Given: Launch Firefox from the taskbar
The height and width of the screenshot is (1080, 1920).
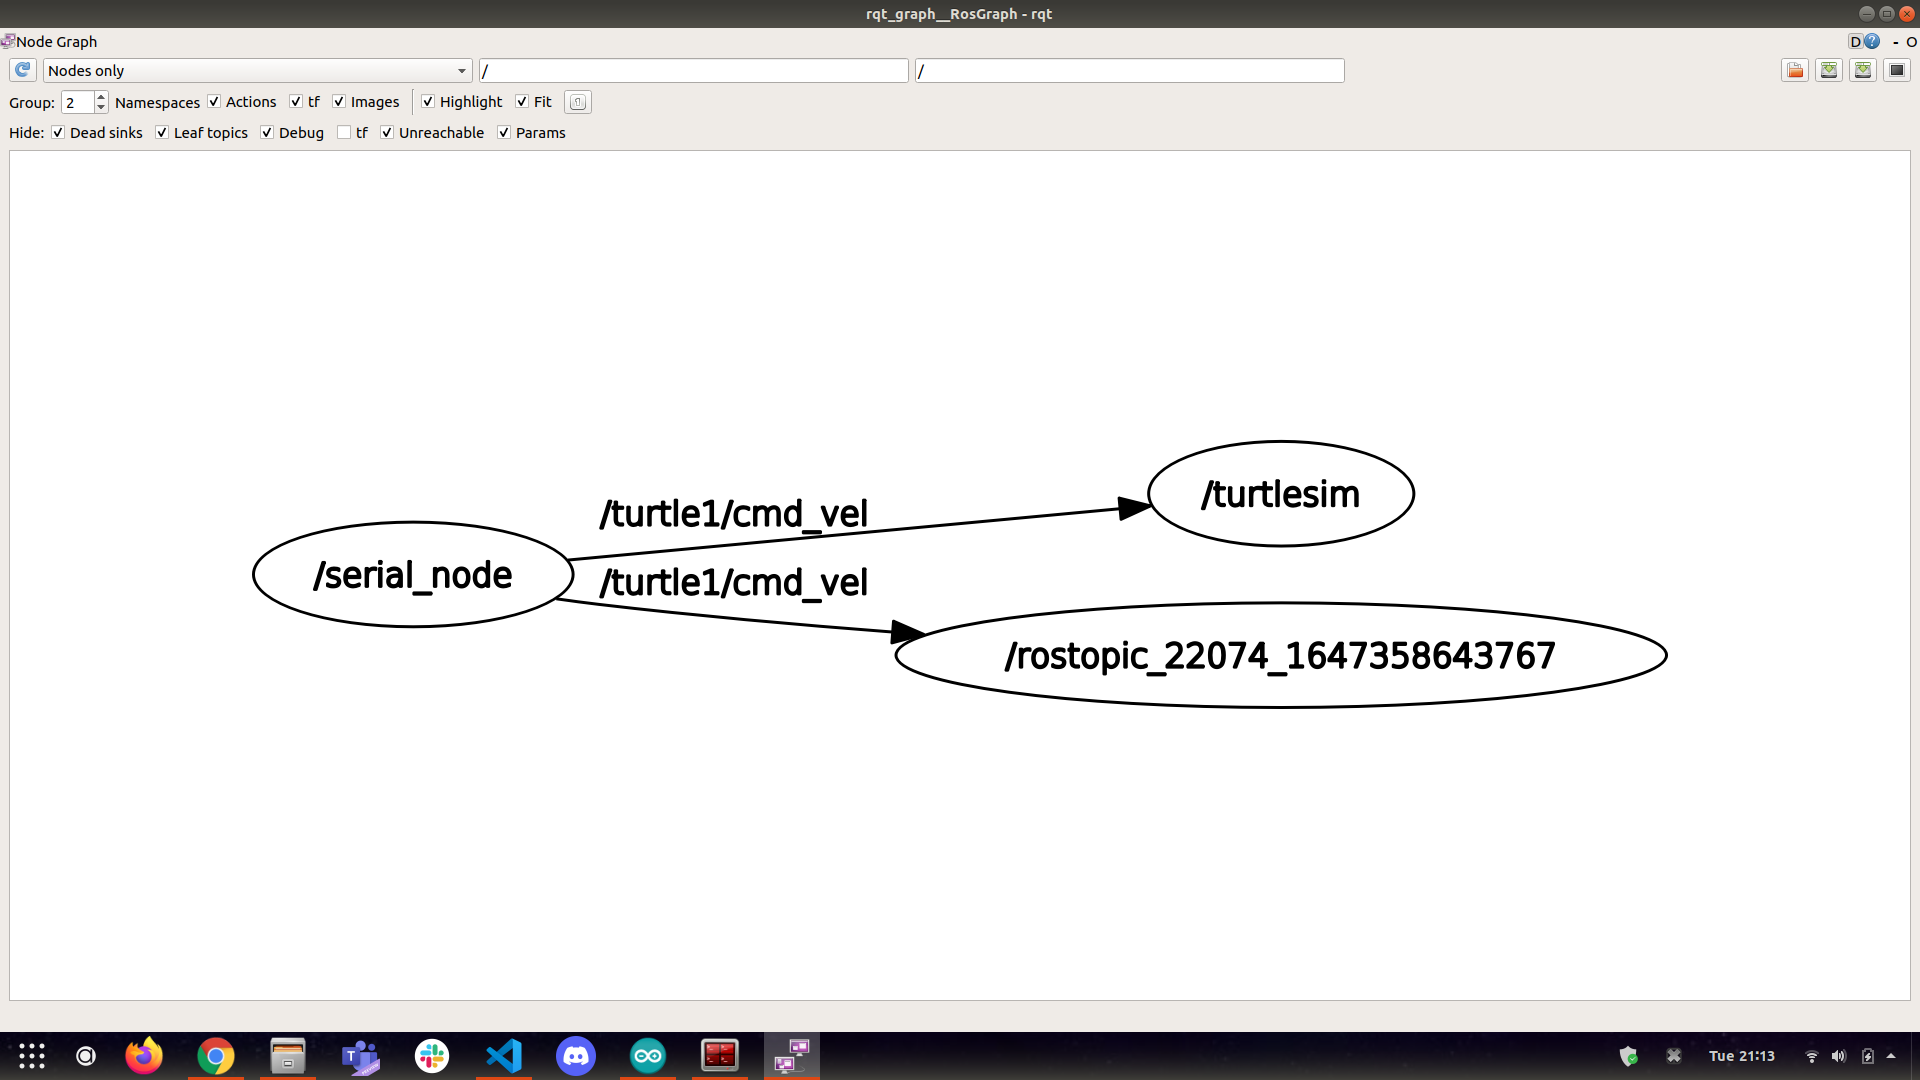Looking at the screenshot, I should (x=144, y=1056).
